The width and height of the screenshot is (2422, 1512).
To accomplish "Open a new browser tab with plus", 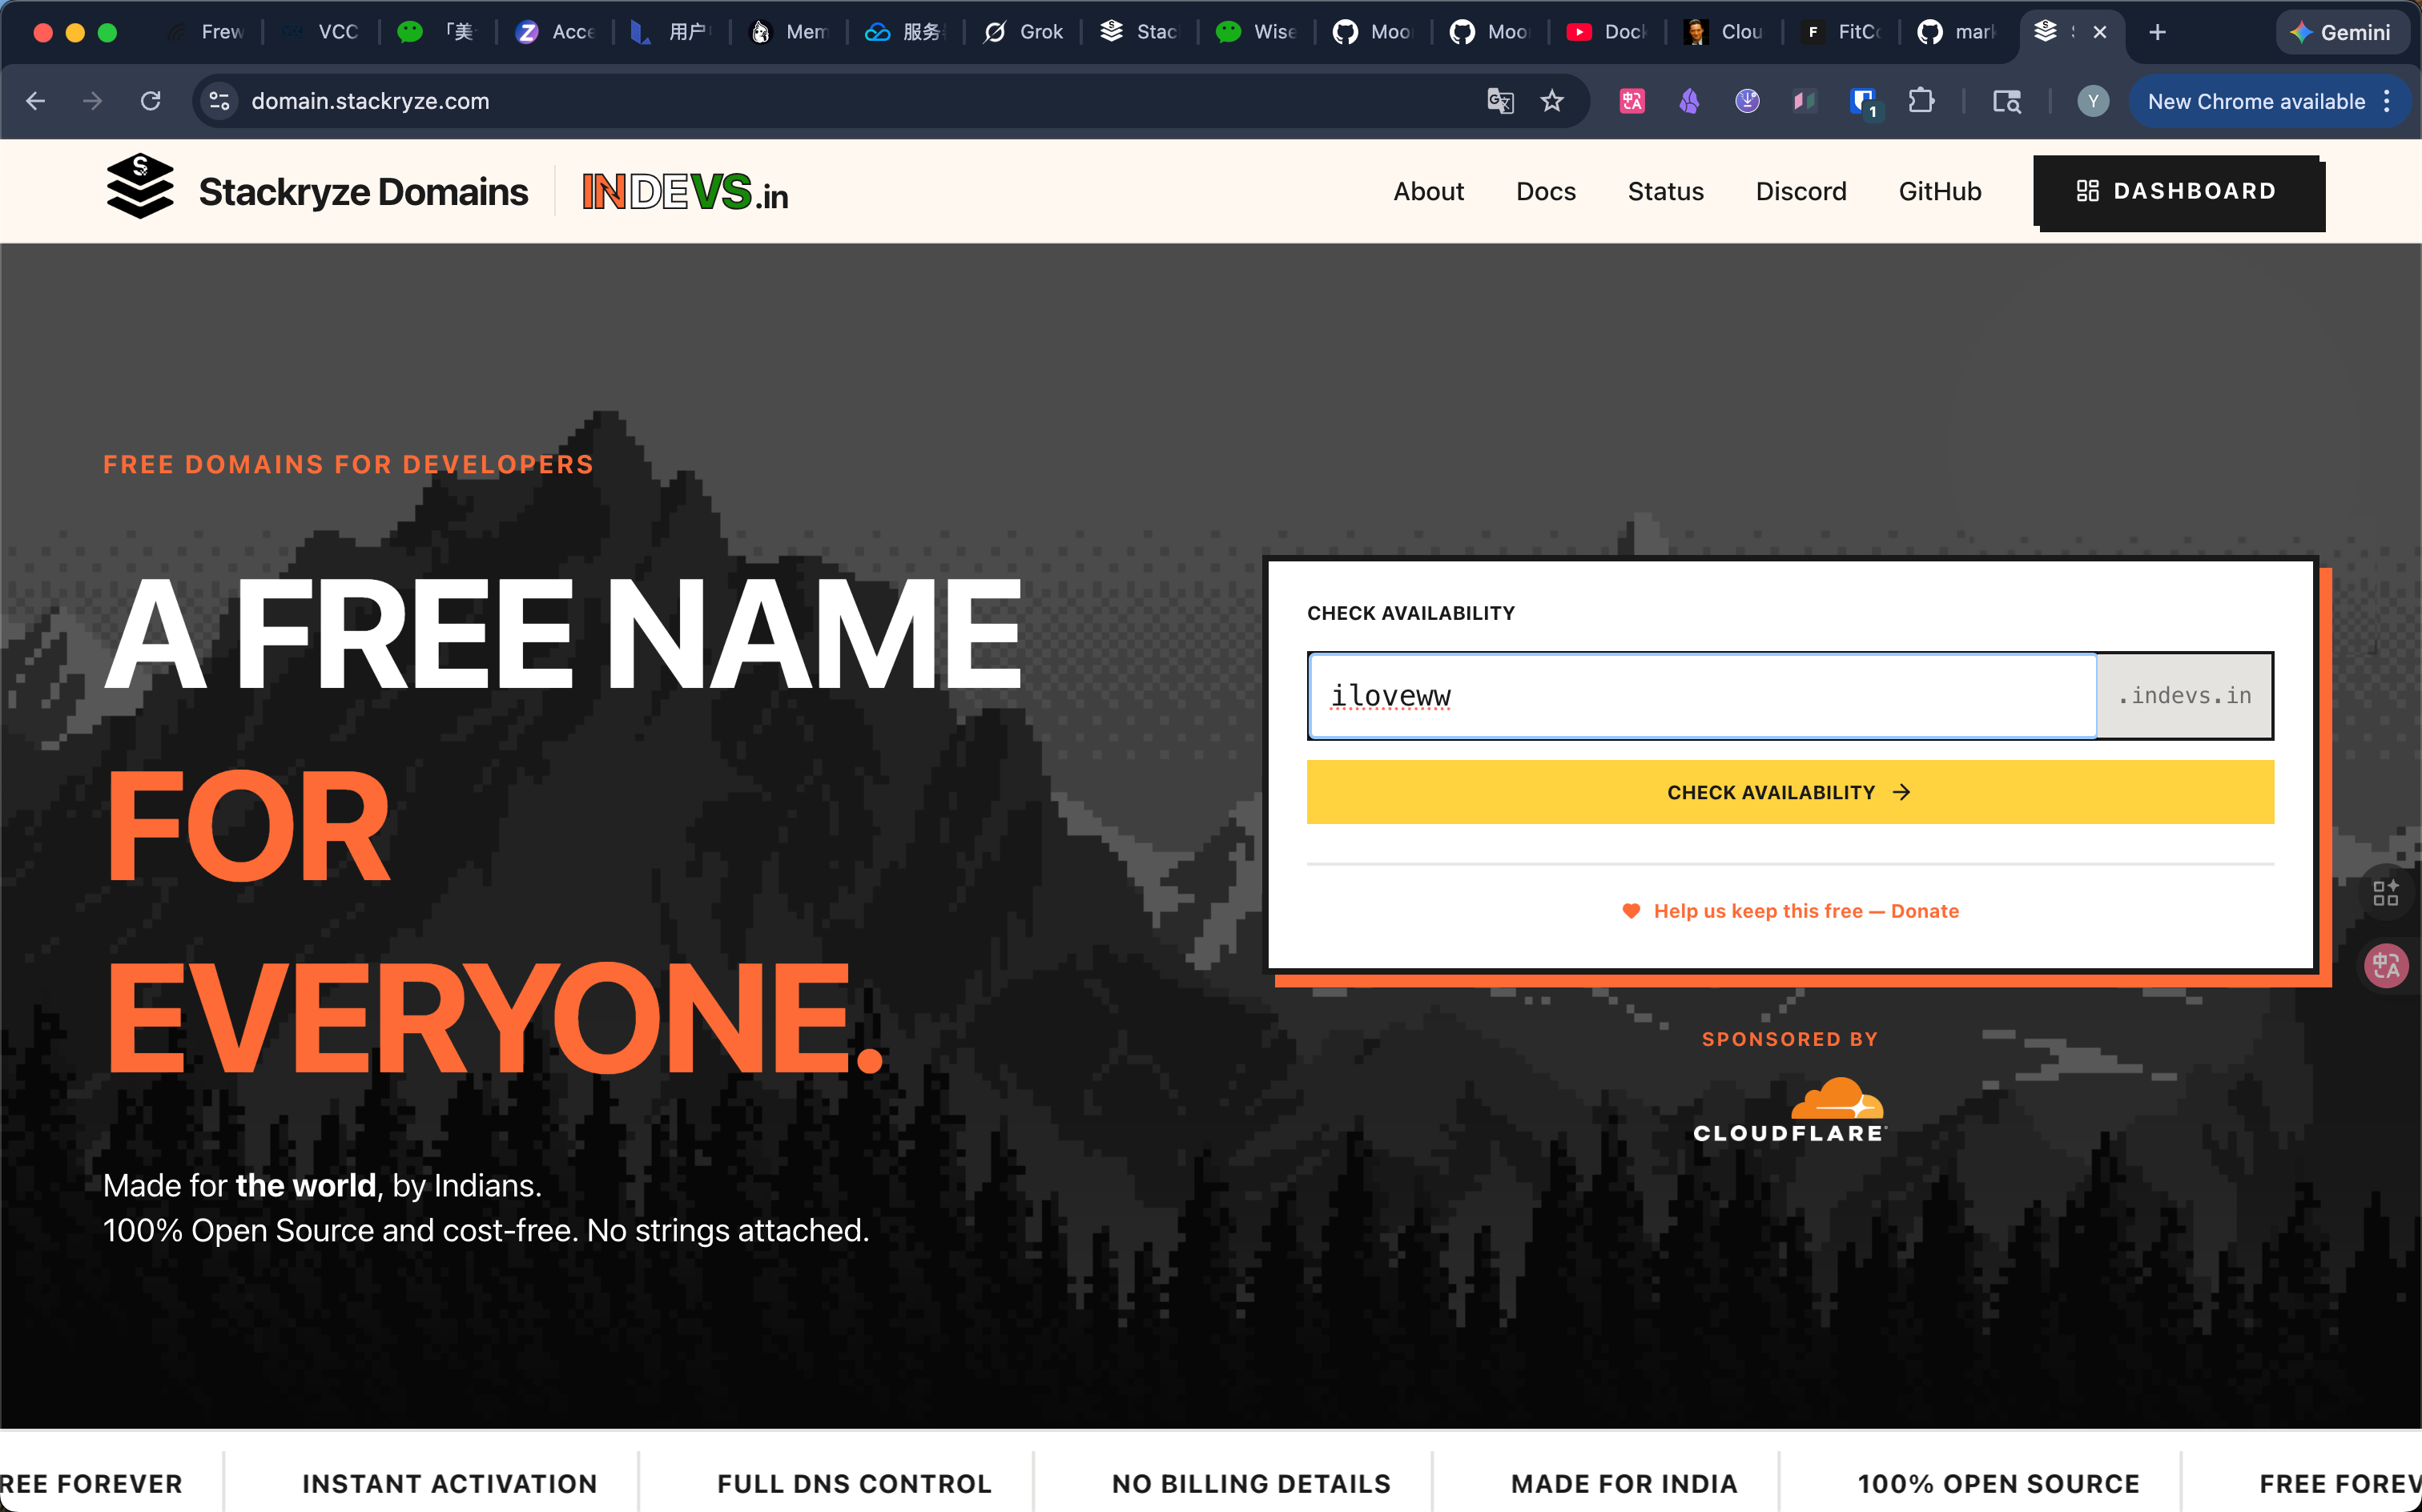I will click(x=2158, y=32).
